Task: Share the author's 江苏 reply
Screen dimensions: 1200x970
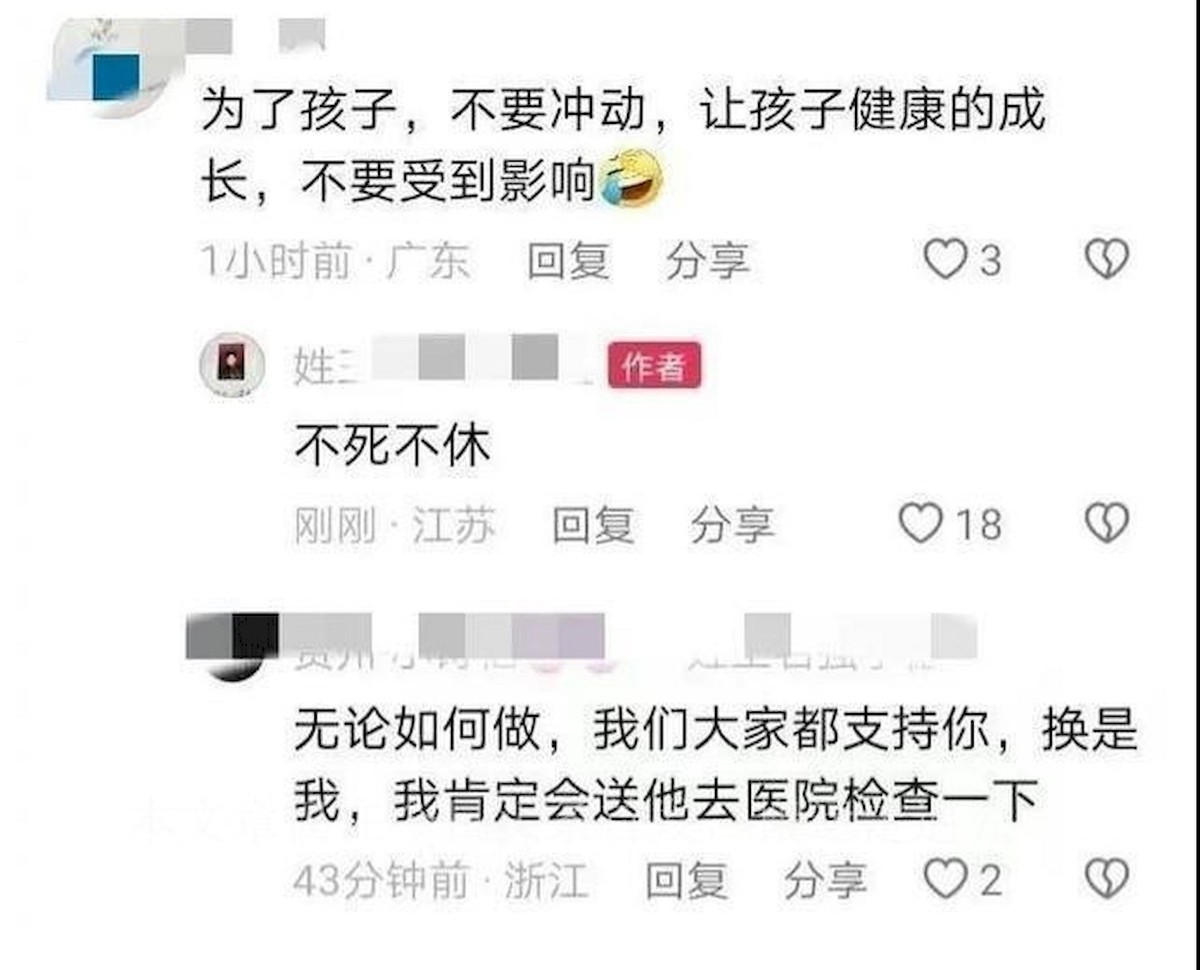Action: [732, 524]
